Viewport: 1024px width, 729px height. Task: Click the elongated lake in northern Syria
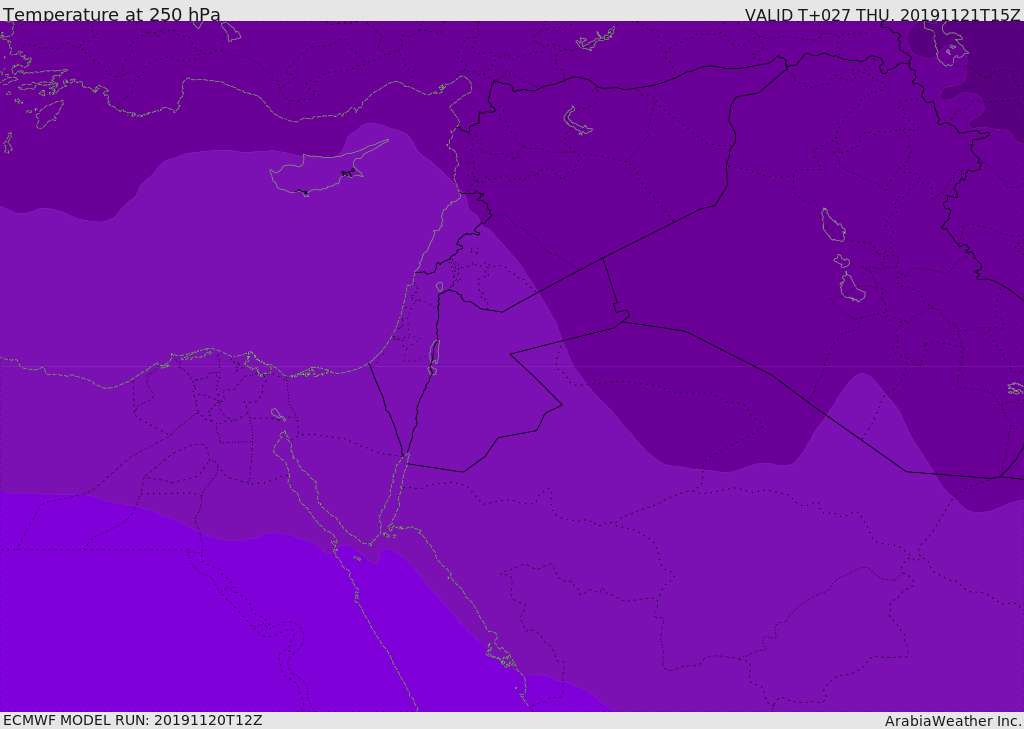(576, 120)
